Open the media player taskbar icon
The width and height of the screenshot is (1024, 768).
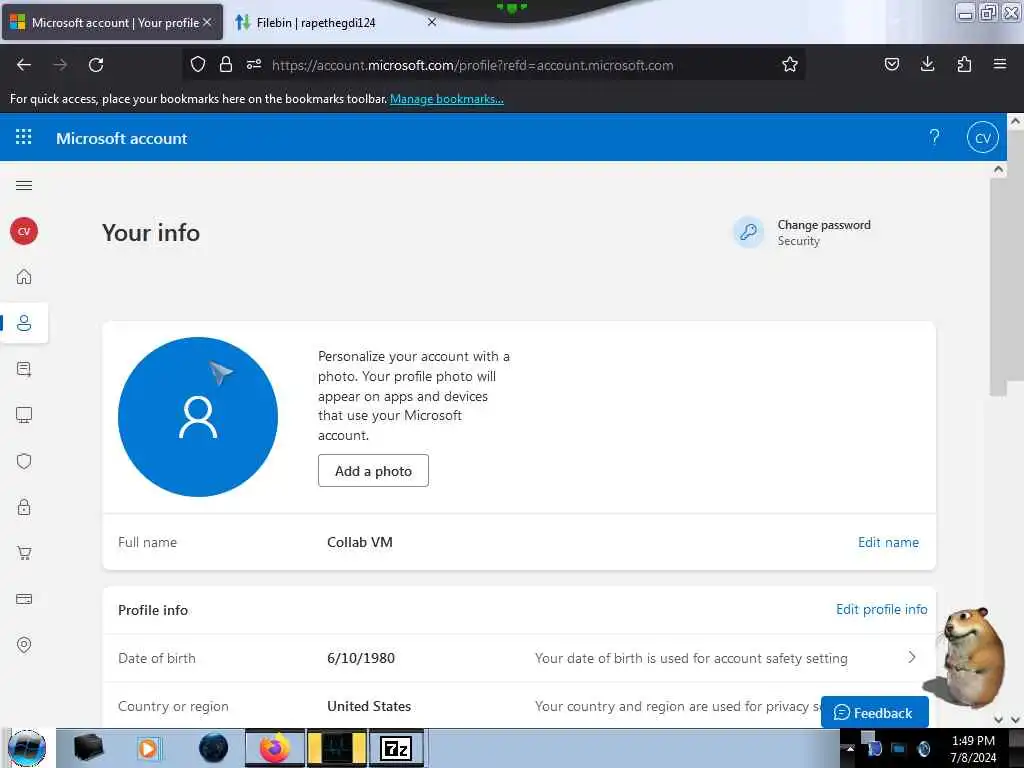click(x=148, y=748)
